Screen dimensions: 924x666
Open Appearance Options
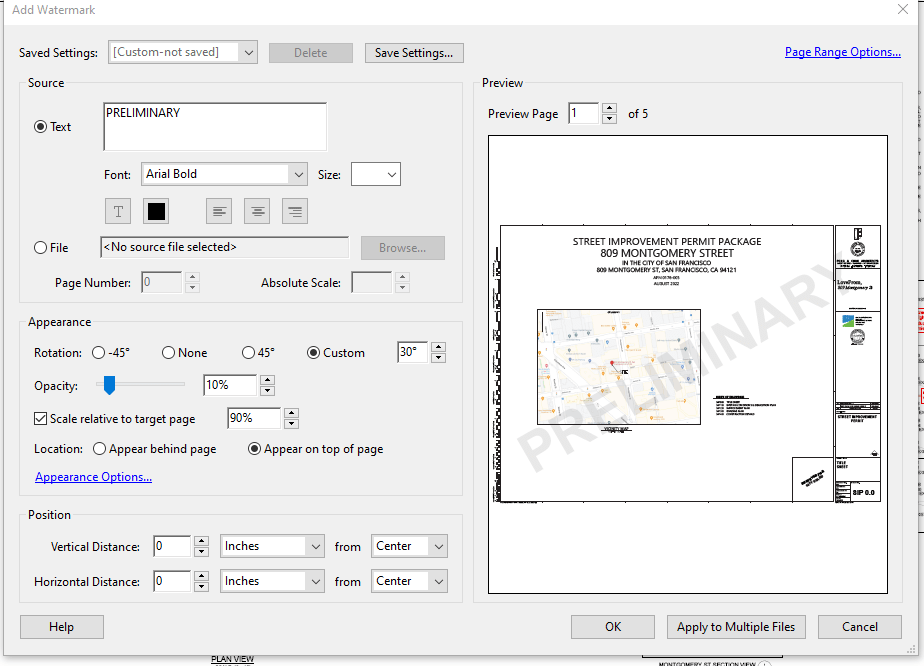click(x=93, y=477)
